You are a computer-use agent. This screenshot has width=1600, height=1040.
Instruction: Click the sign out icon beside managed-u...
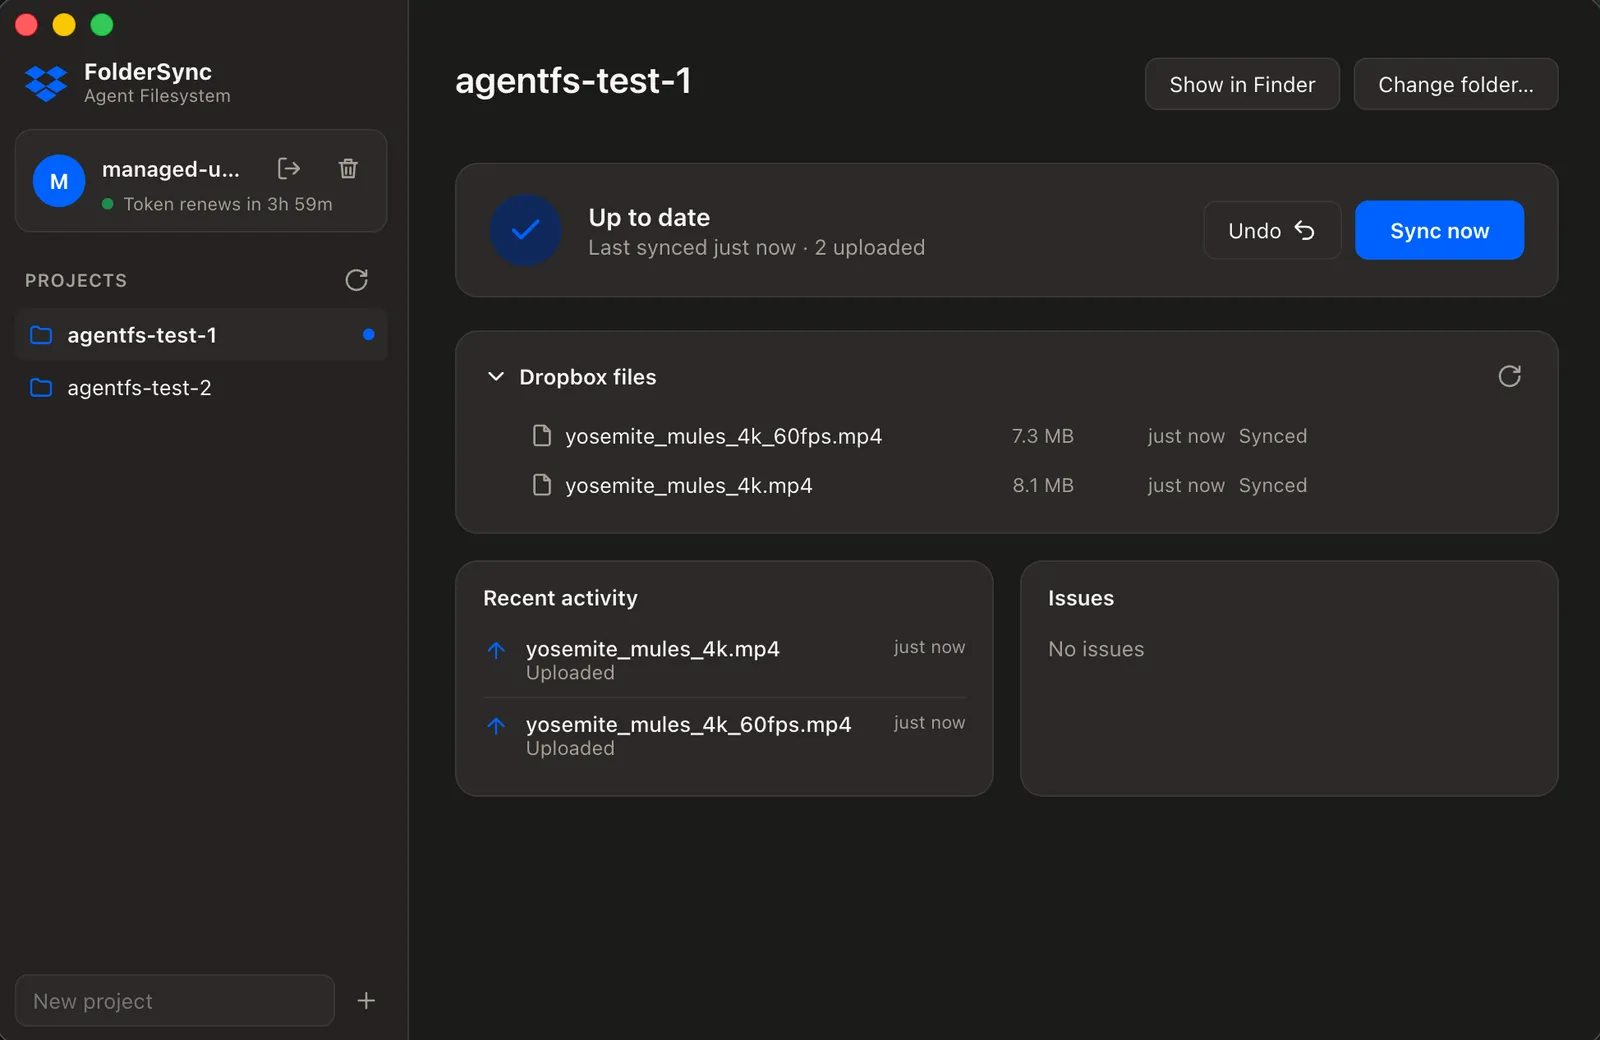click(289, 168)
